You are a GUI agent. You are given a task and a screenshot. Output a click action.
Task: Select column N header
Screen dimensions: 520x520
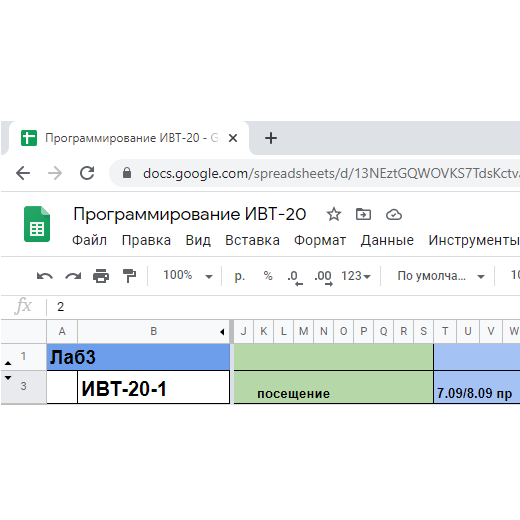(324, 331)
